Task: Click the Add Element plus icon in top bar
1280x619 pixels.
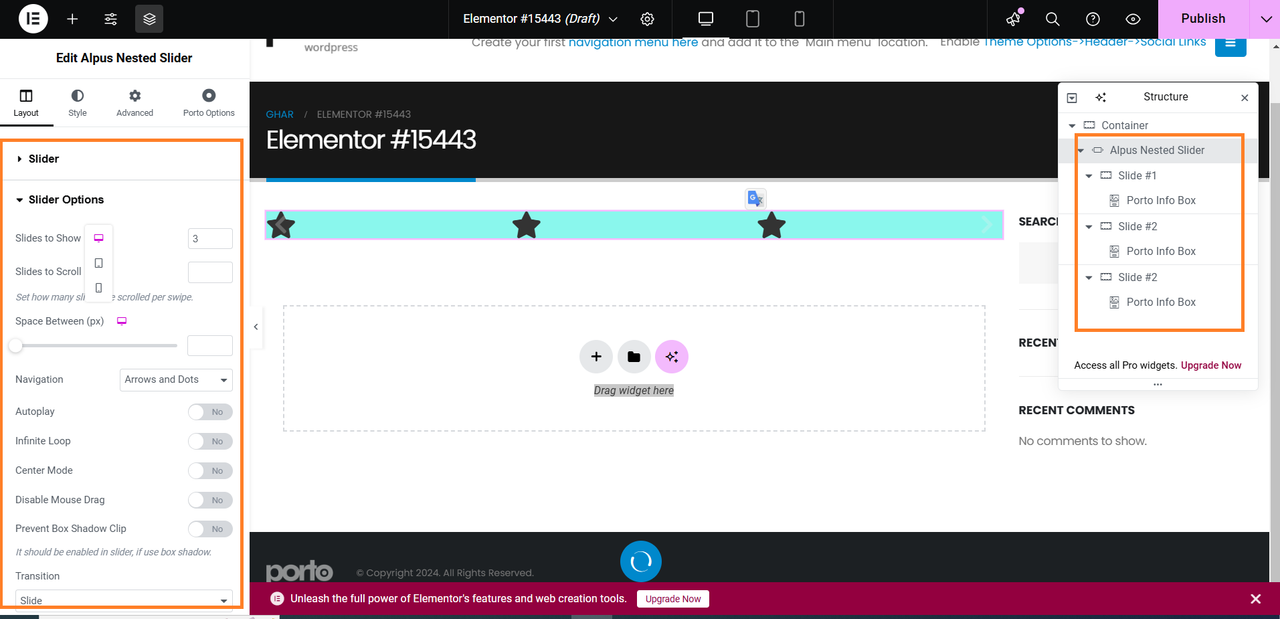Action: [72, 19]
